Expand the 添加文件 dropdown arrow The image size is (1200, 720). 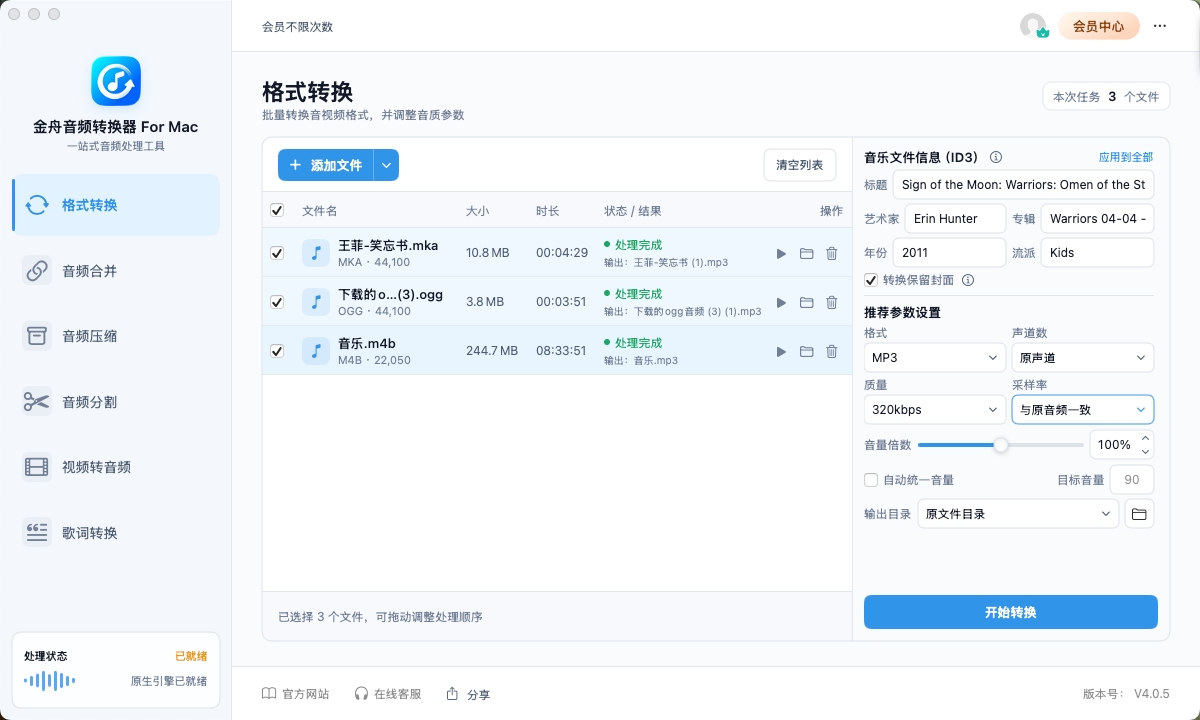pyautogui.click(x=387, y=165)
